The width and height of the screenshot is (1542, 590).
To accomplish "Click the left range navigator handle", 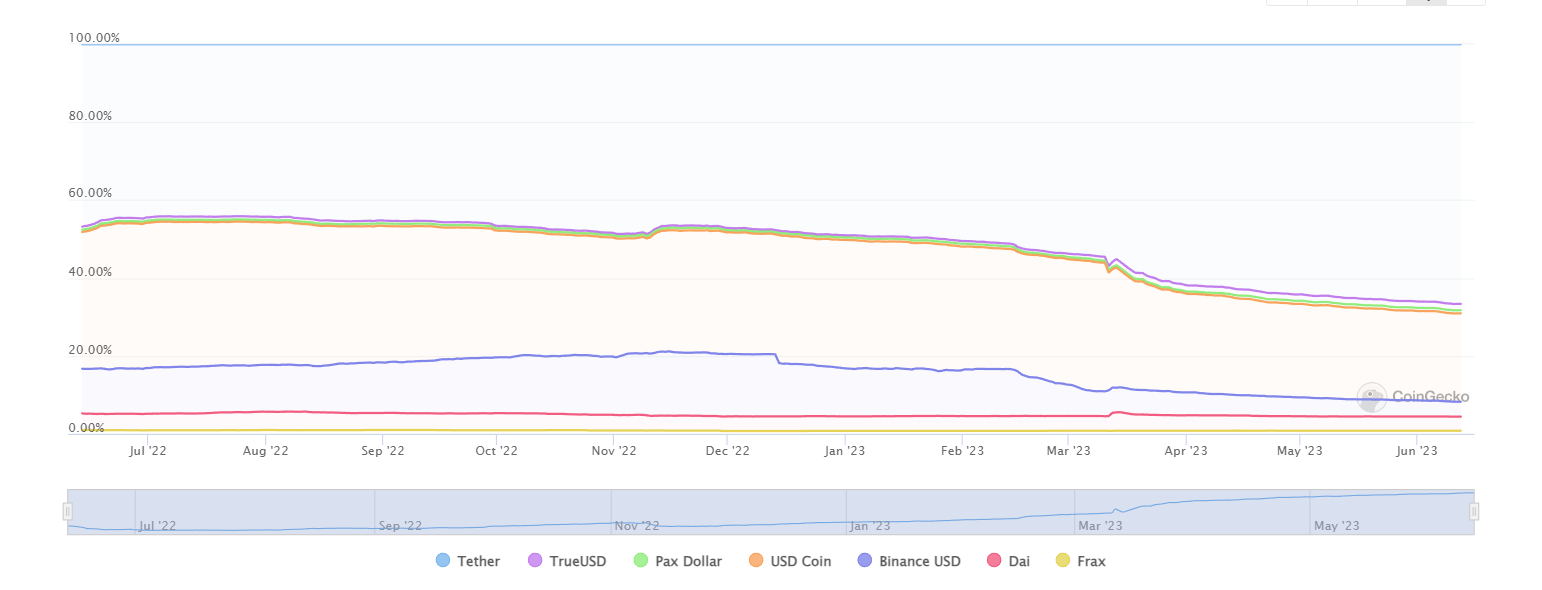I will pos(68,512).
